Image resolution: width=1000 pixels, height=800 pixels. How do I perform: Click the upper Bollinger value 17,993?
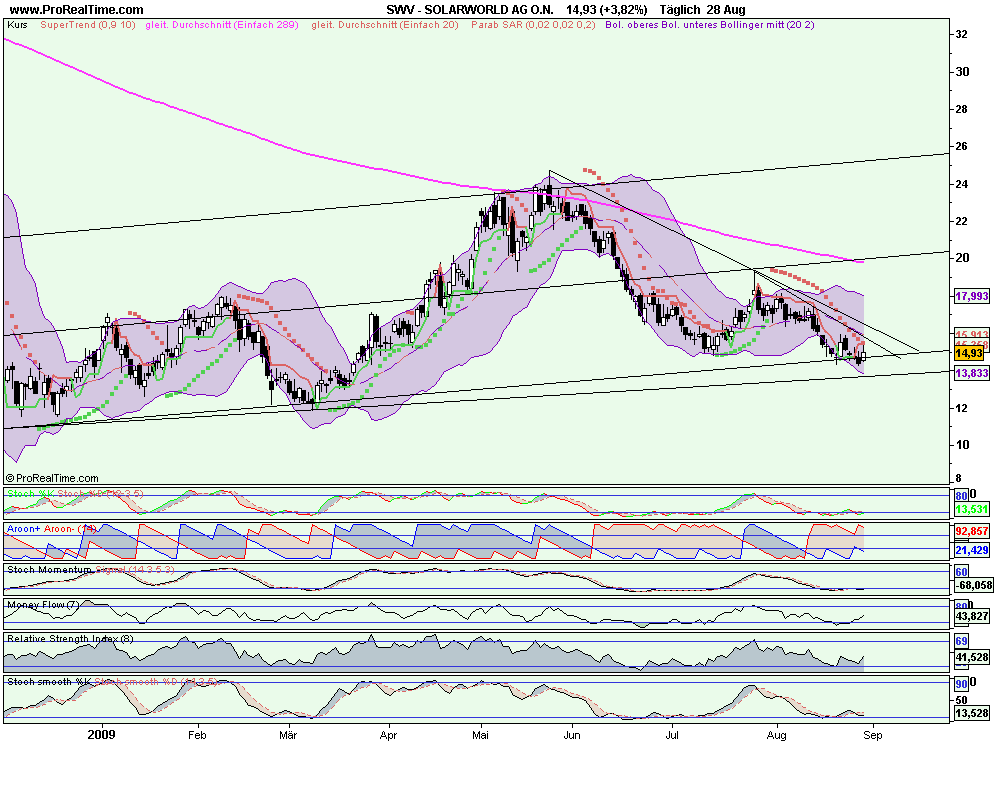pyautogui.click(x=971, y=296)
